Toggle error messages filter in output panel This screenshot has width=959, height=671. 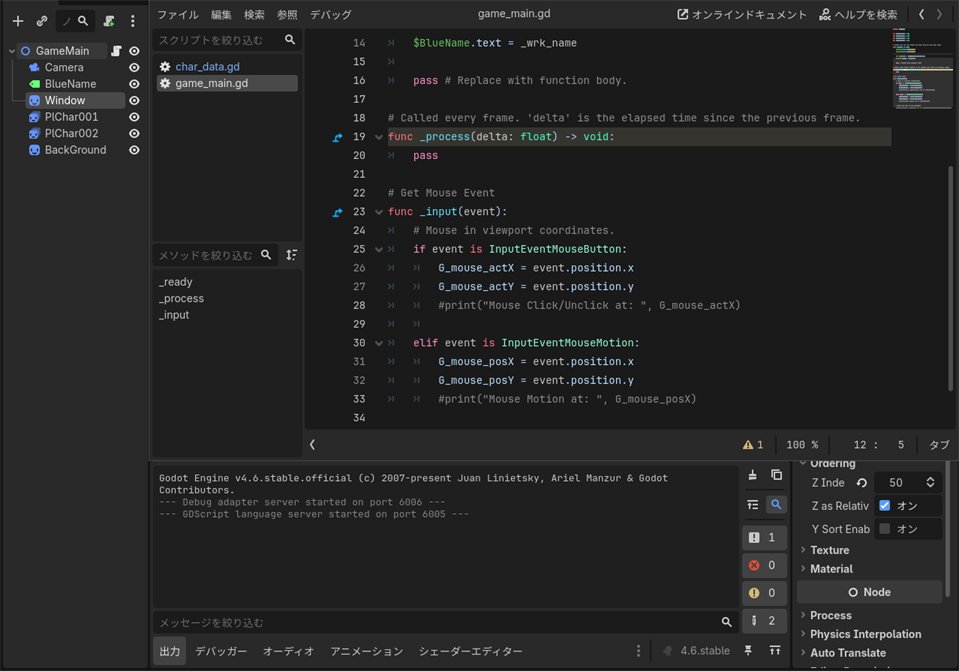[765, 565]
